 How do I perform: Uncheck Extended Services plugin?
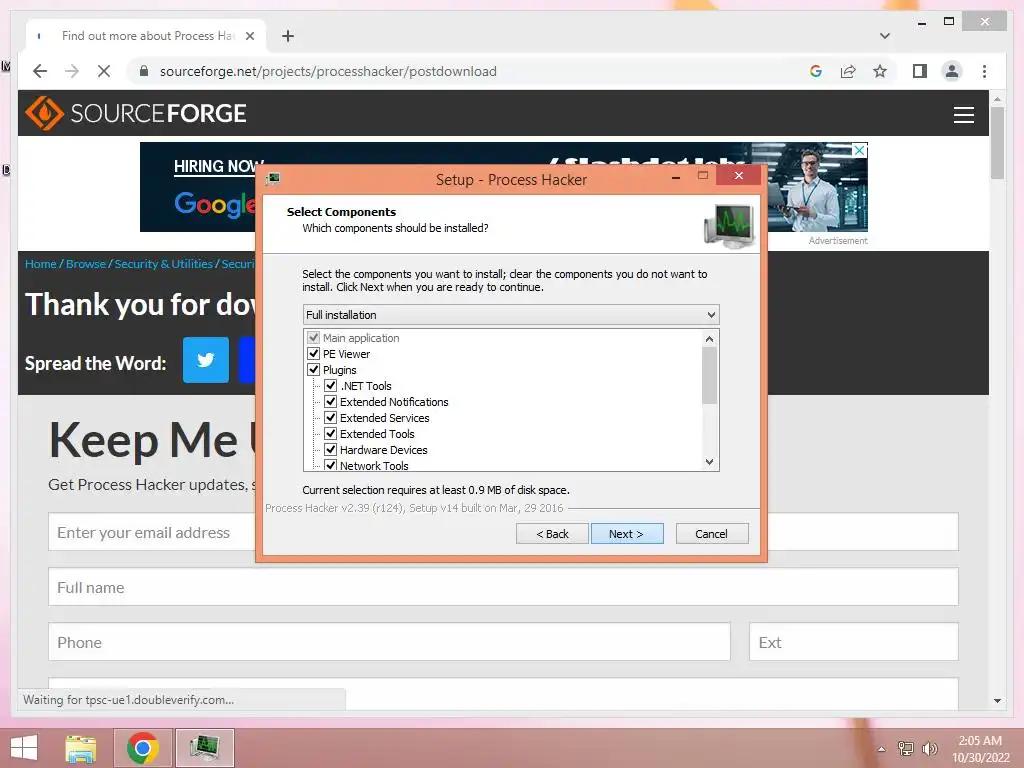pyautogui.click(x=330, y=417)
